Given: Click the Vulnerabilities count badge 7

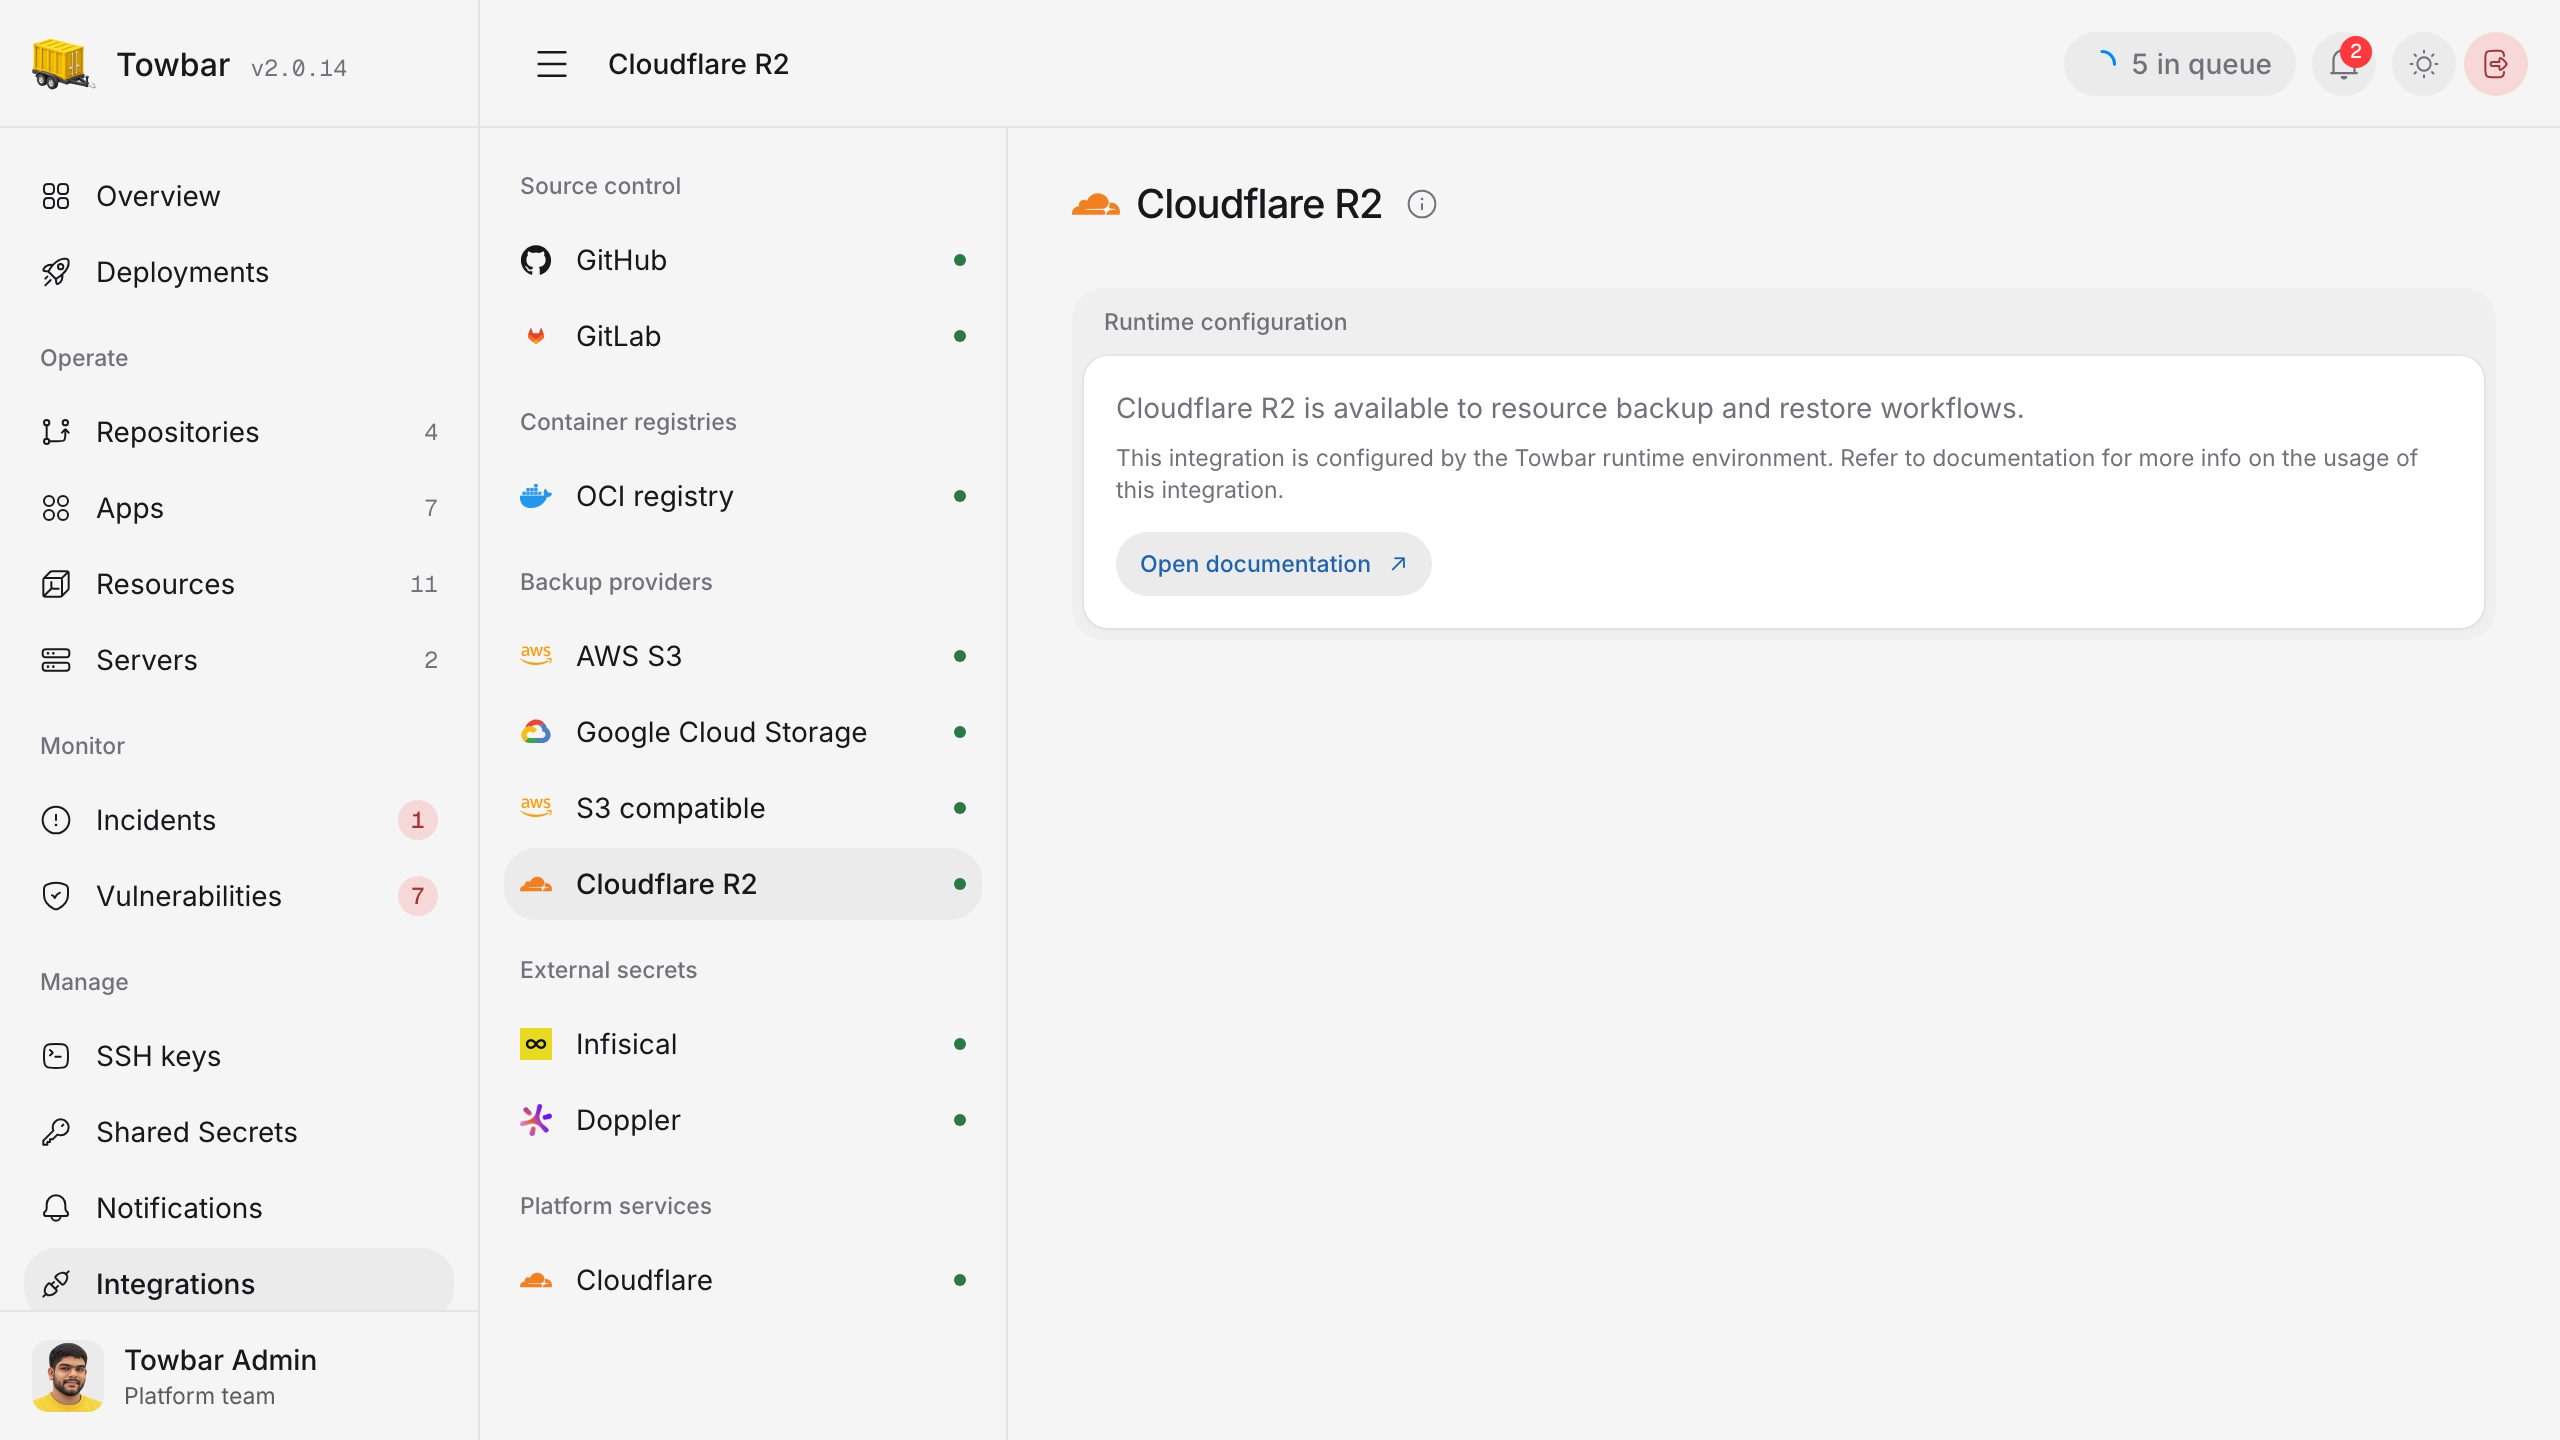Looking at the screenshot, I should [418, 896].
